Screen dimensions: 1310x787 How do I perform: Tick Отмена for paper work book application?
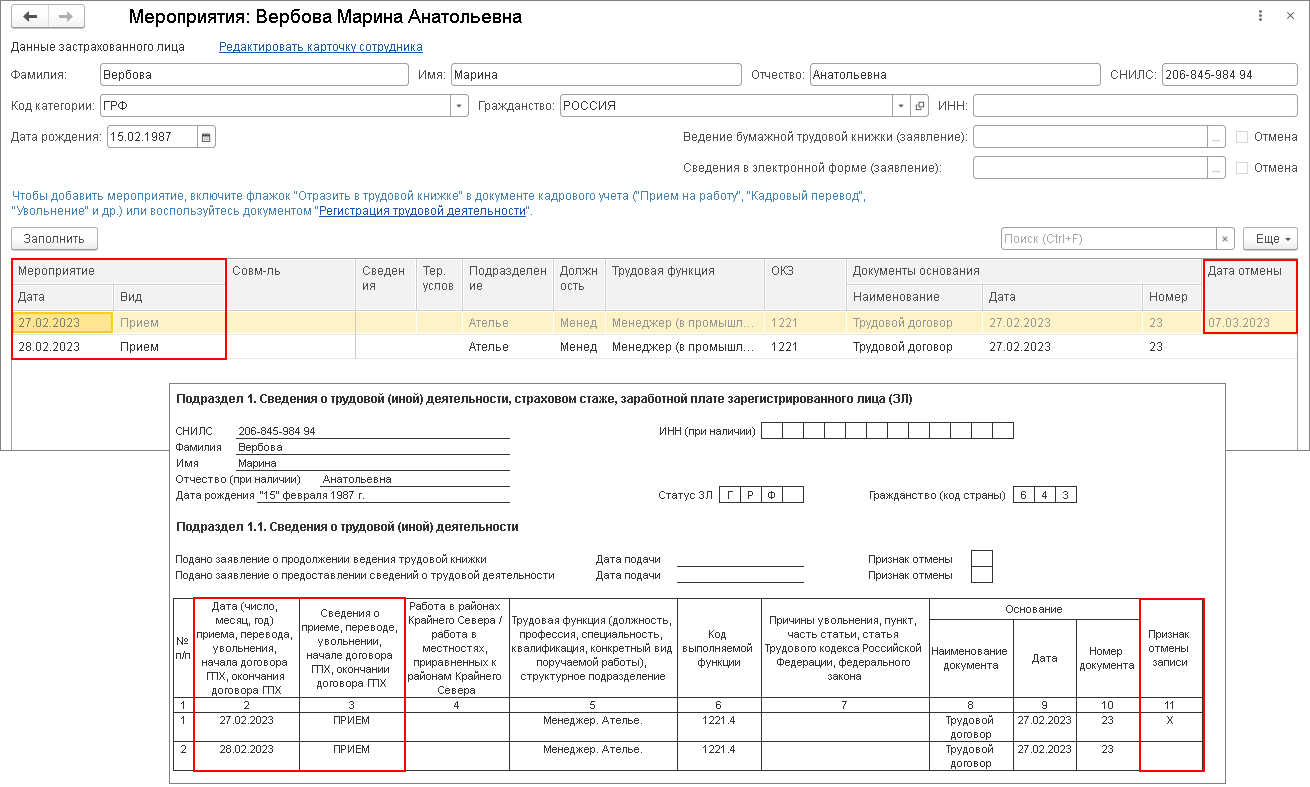click(x=1242, y=137)
